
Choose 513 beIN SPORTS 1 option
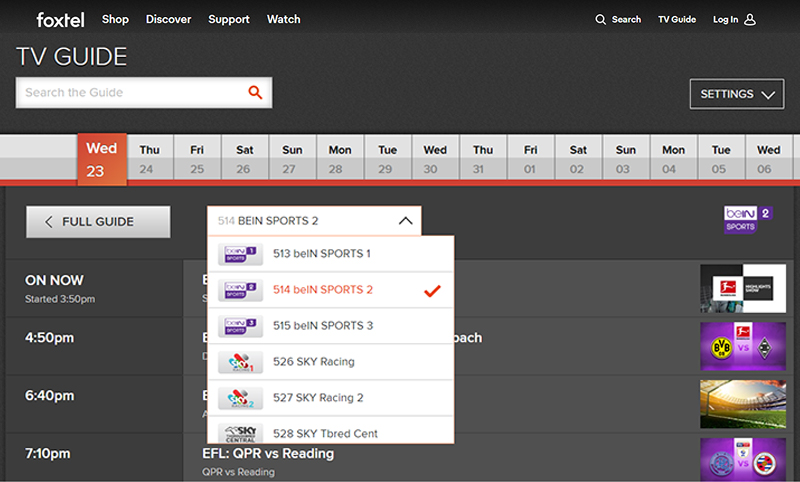click(x=331, y=253)
